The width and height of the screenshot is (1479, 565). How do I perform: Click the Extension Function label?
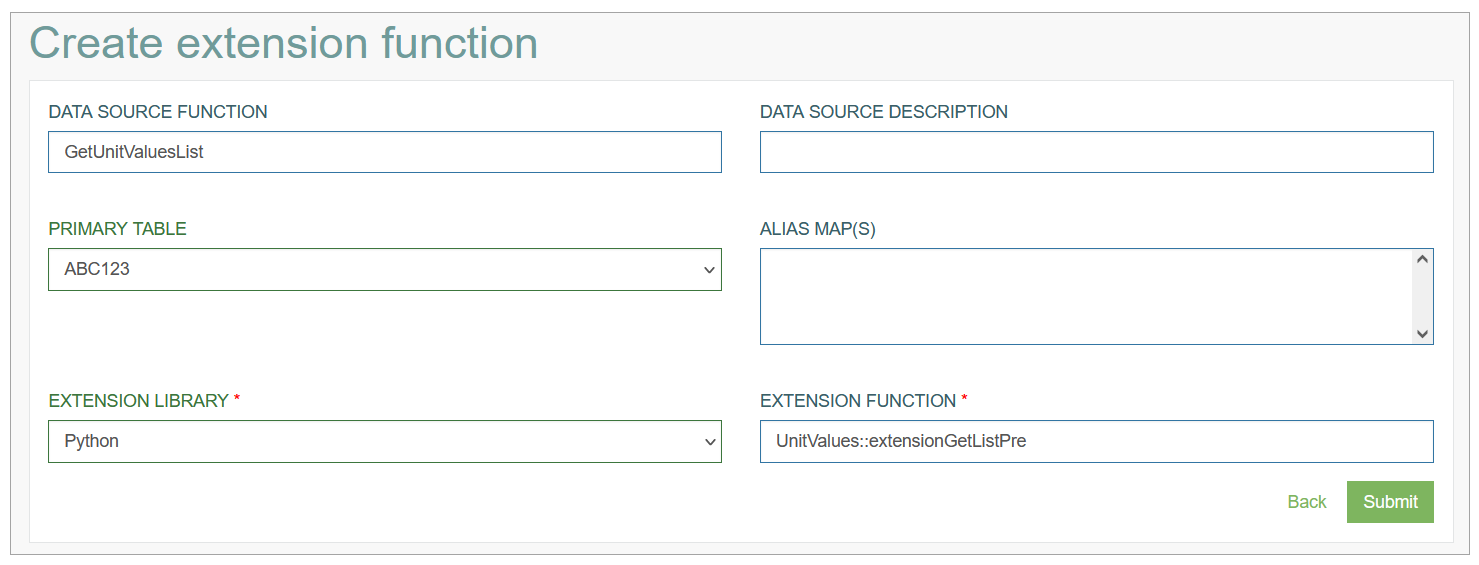pyautogui.click(x=857, y=401)
